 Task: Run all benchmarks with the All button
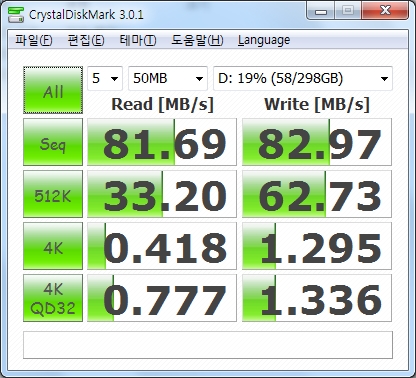pyautogui.click(x=53, y=90)
